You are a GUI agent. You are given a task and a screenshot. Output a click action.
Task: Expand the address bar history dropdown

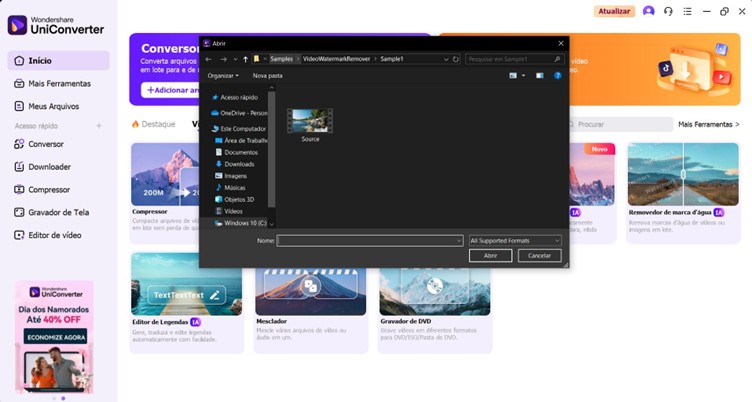click(x=446, y=59)
